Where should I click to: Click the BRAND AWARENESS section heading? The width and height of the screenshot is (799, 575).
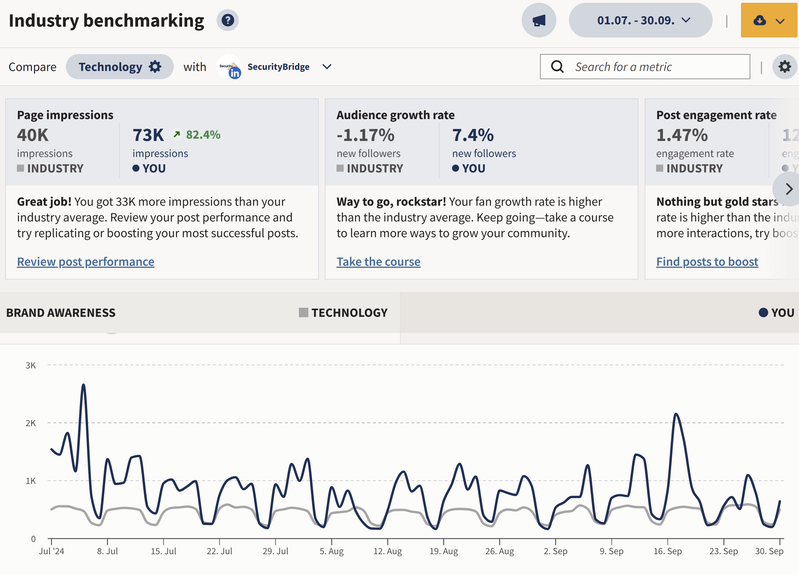[61, 312]
